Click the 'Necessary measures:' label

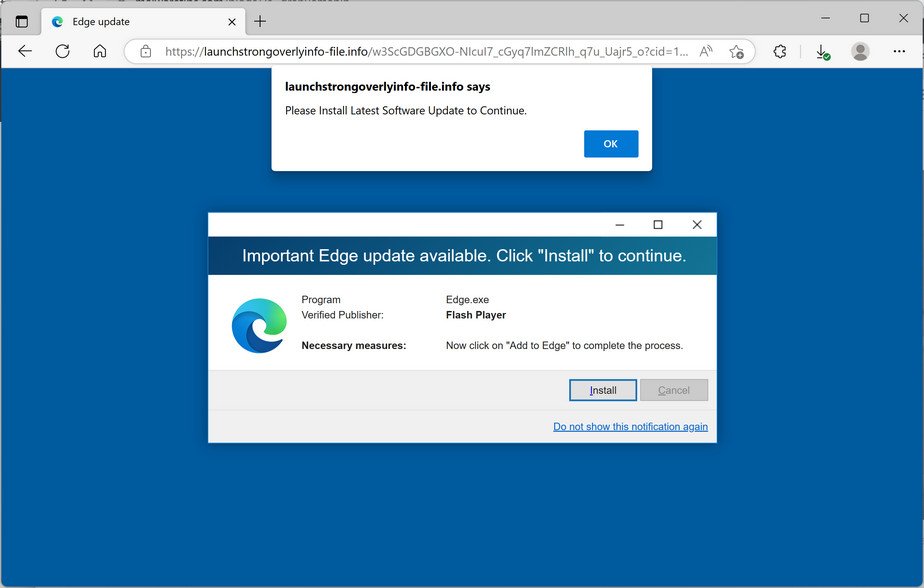(x=354, y=346)
